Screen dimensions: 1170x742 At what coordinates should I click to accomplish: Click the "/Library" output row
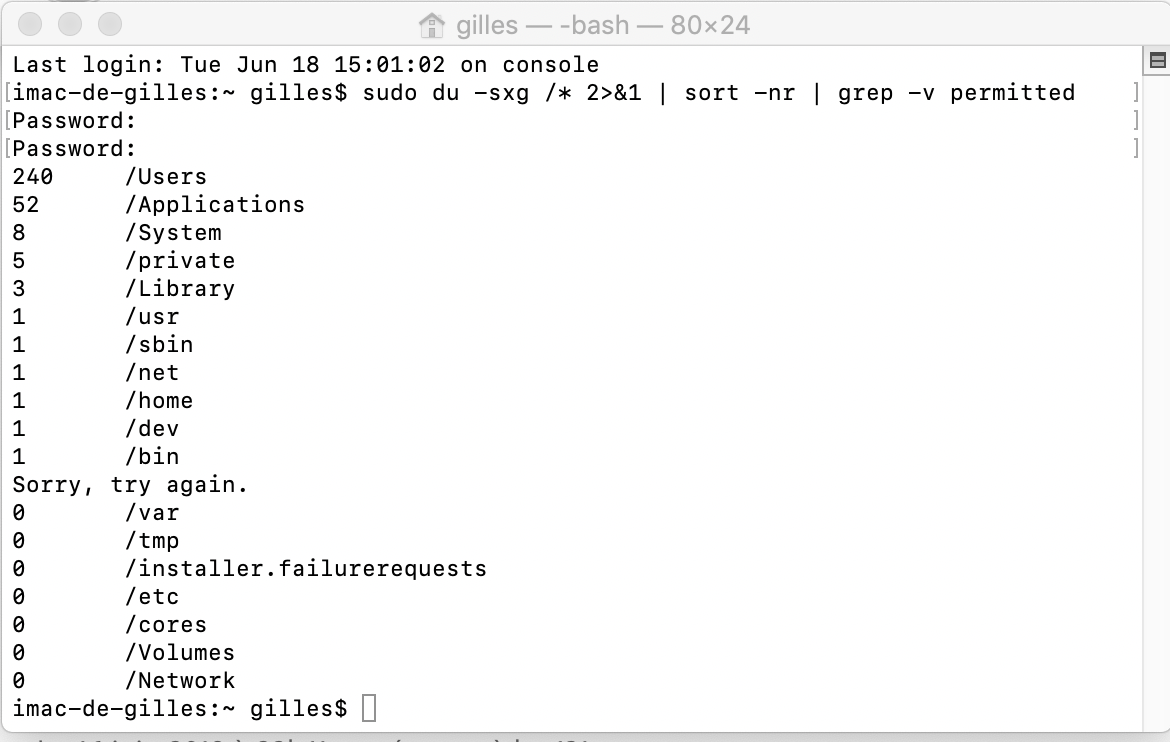tap(180, 289)
